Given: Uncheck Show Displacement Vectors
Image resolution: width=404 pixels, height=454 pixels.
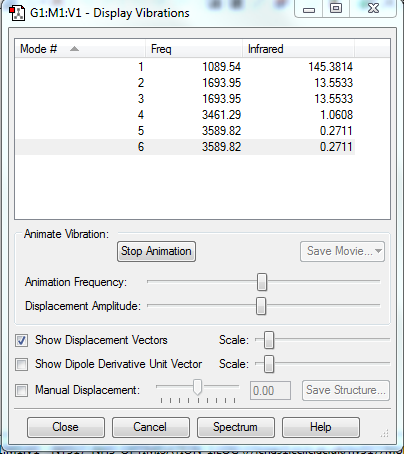Looking at the screenshot, I should click(22, 341).
